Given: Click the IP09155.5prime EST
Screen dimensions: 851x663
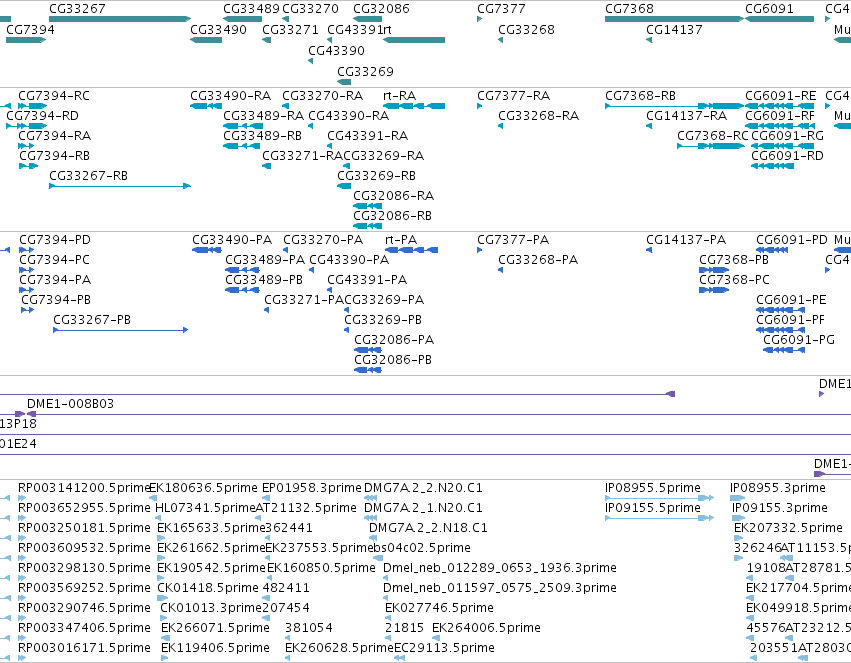Looking at the screenshot, I should pos(659,518).
